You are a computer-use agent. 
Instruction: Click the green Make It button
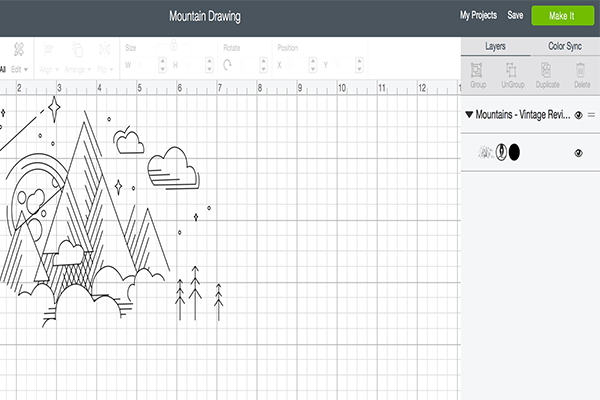coord(562,16)
